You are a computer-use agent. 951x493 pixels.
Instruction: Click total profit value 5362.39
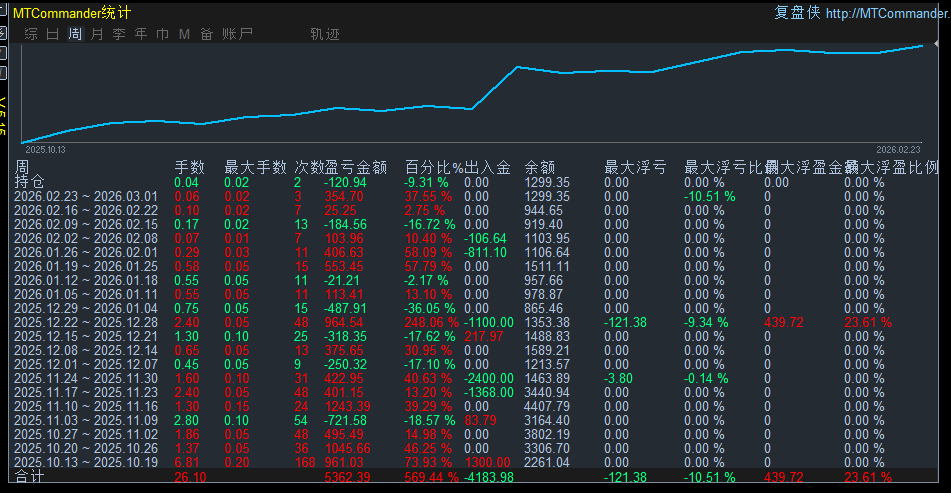[x=348, y=477]
